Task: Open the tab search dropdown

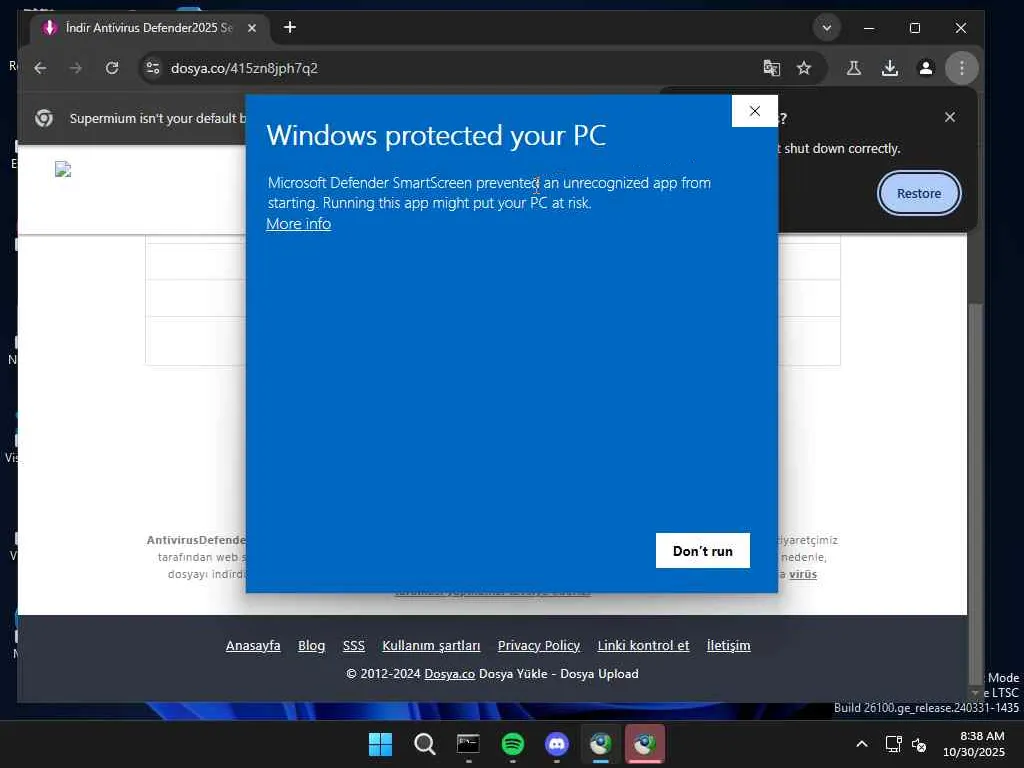Action: point(827,28)
